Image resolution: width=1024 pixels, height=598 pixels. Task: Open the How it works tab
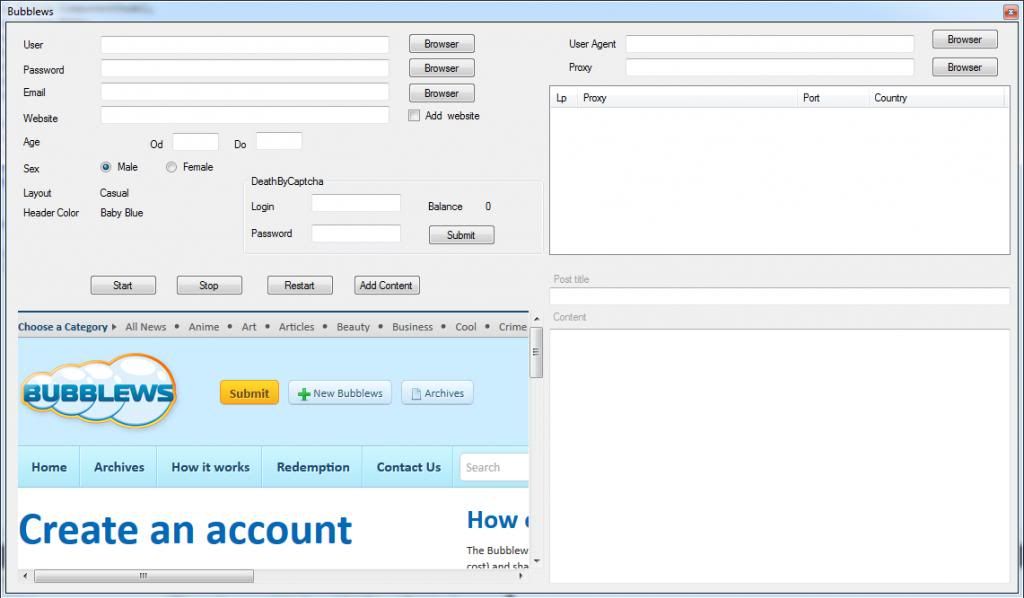[x=210, y=467]
